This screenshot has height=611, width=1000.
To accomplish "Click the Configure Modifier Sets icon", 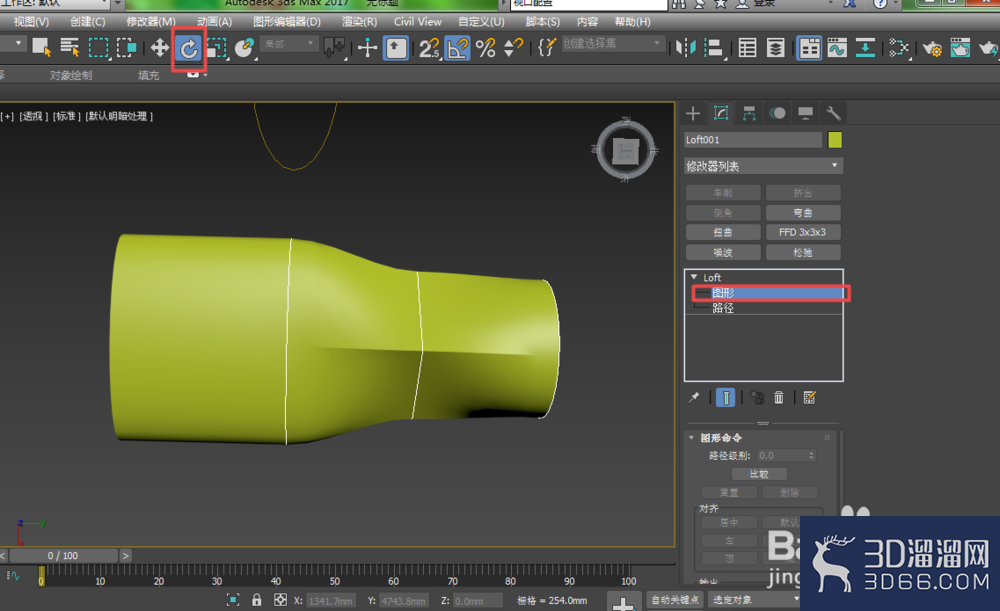I will click(809, 397).
